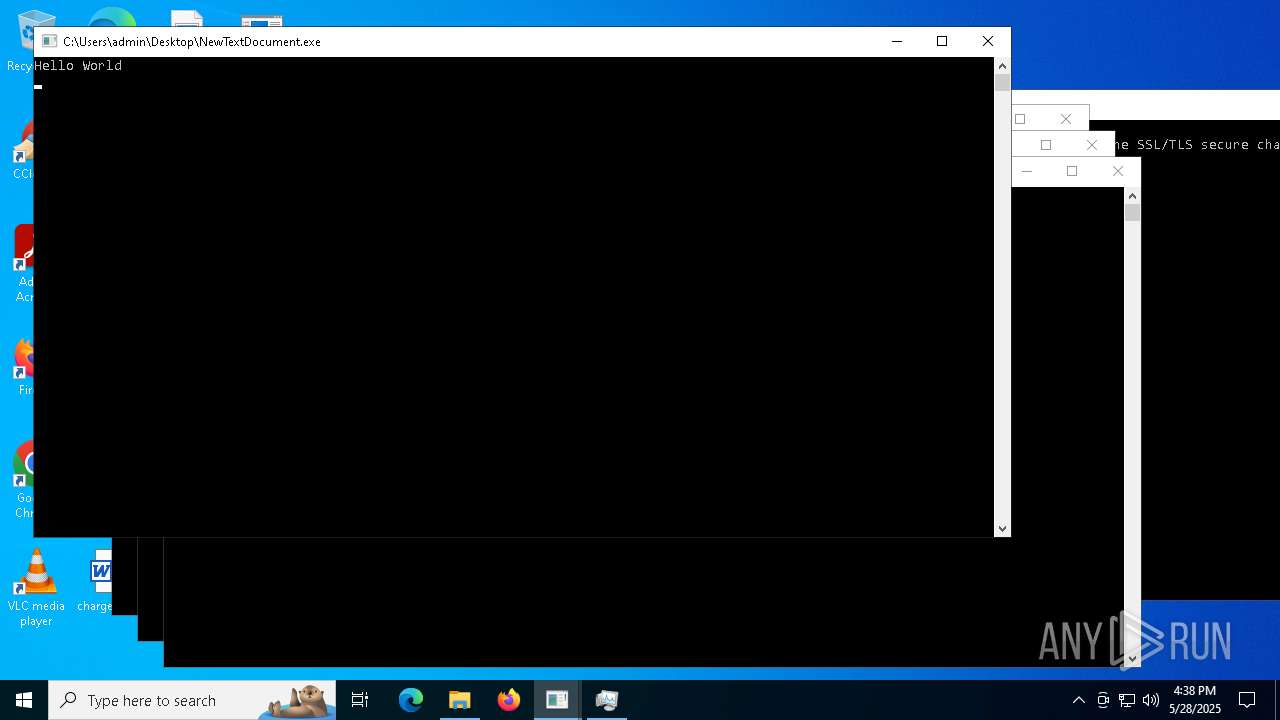Open the 4:38 PM clock and calendar

(1194, 700)
